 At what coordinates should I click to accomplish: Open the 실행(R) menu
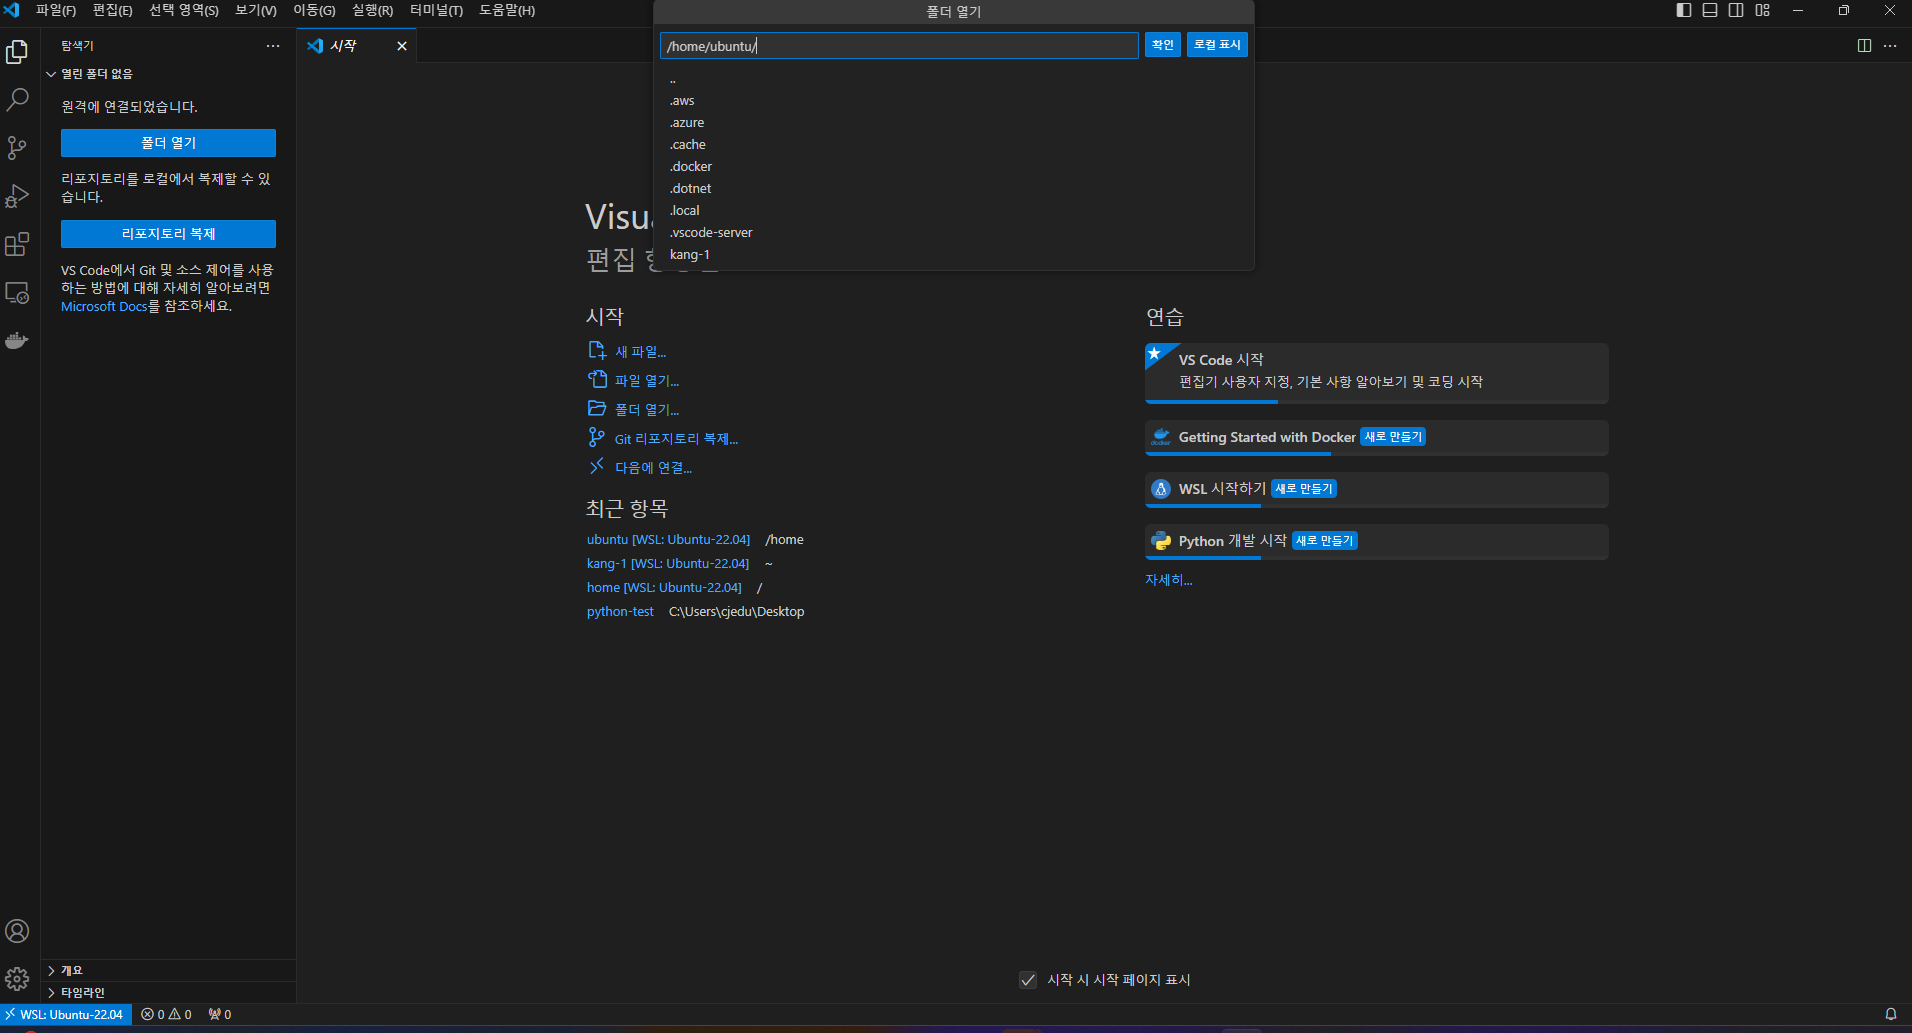click(372, 10)
